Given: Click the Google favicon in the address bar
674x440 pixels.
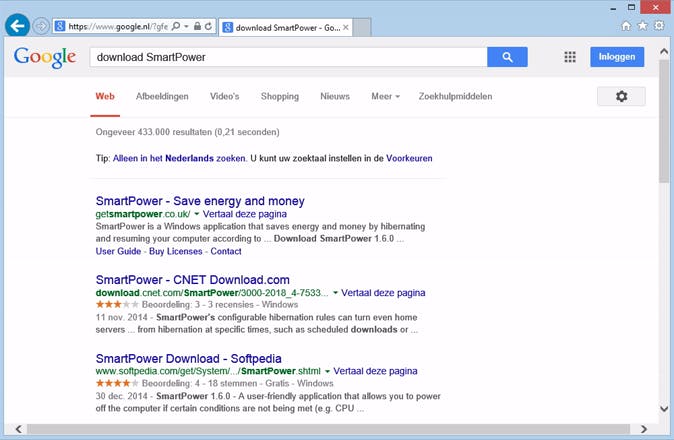Looking at the screenshot, I should 60,26.
